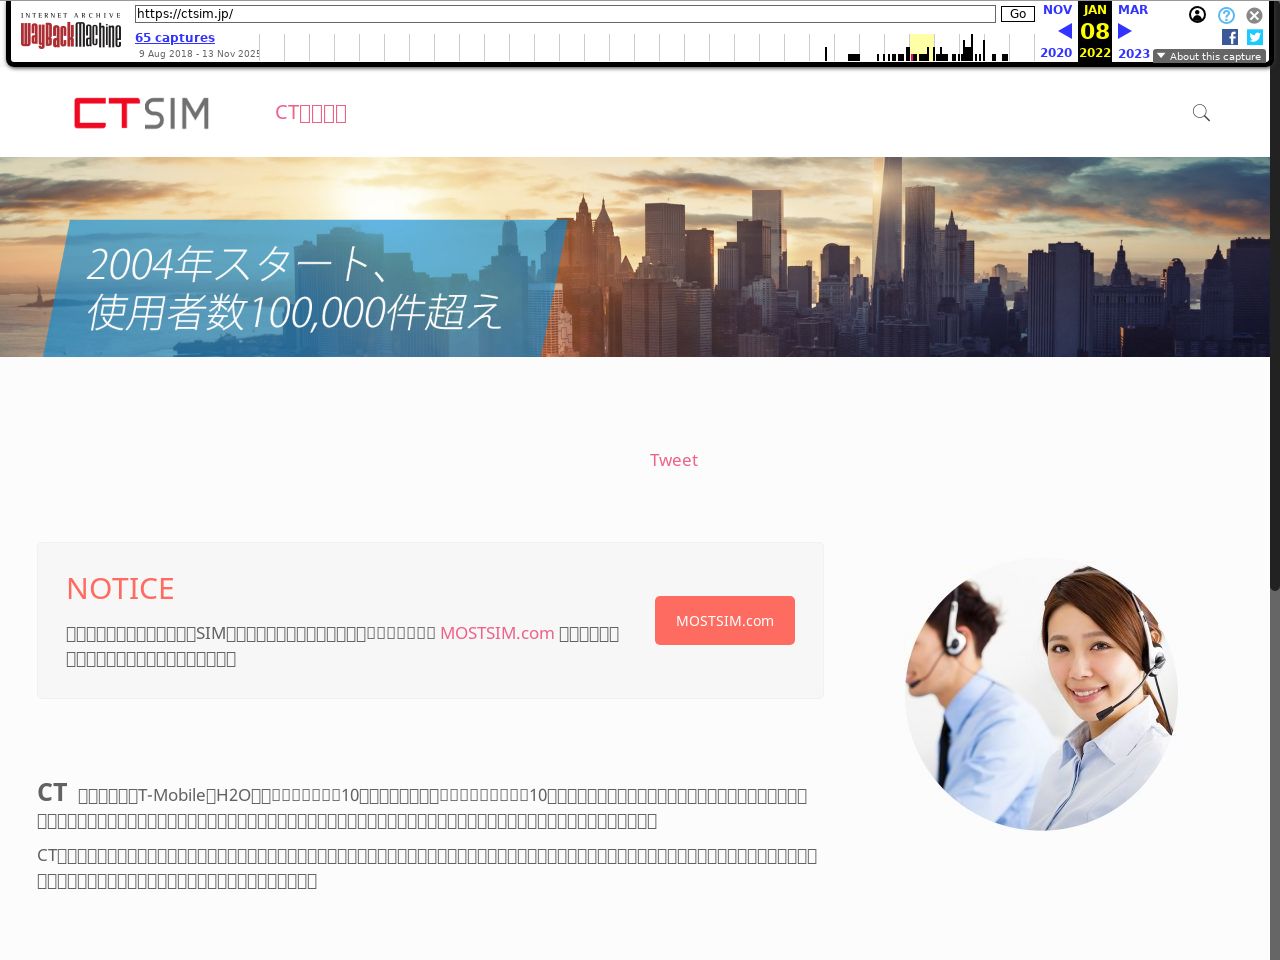Go to next capture with right arrow
The height and width of the screenshot is (960, 1280).
(1125, 31)
